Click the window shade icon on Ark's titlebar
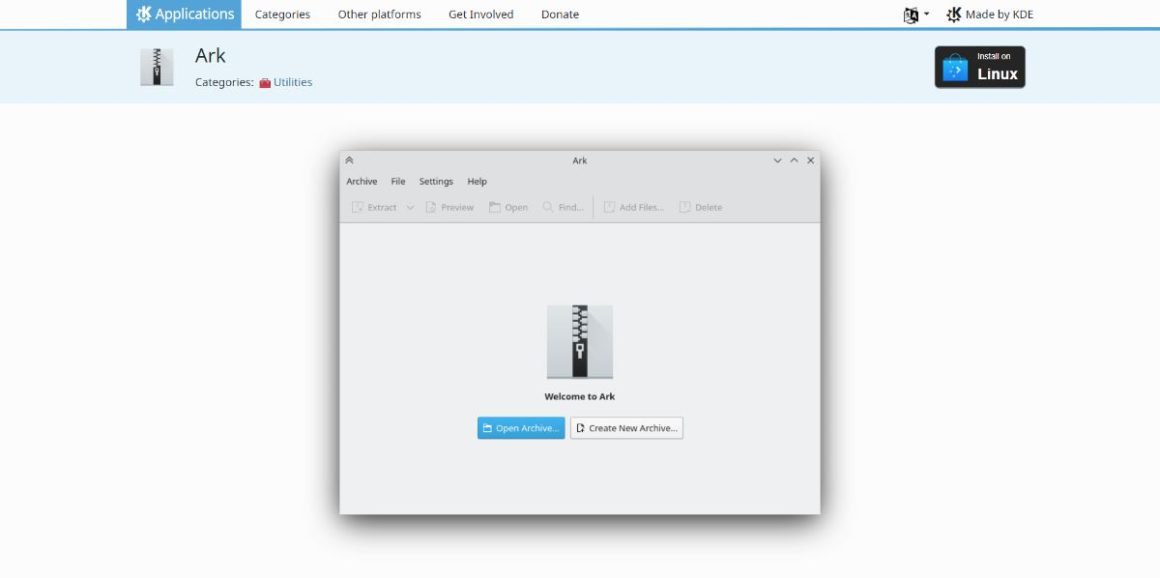 pyautogui.click(x=349, y=159)
